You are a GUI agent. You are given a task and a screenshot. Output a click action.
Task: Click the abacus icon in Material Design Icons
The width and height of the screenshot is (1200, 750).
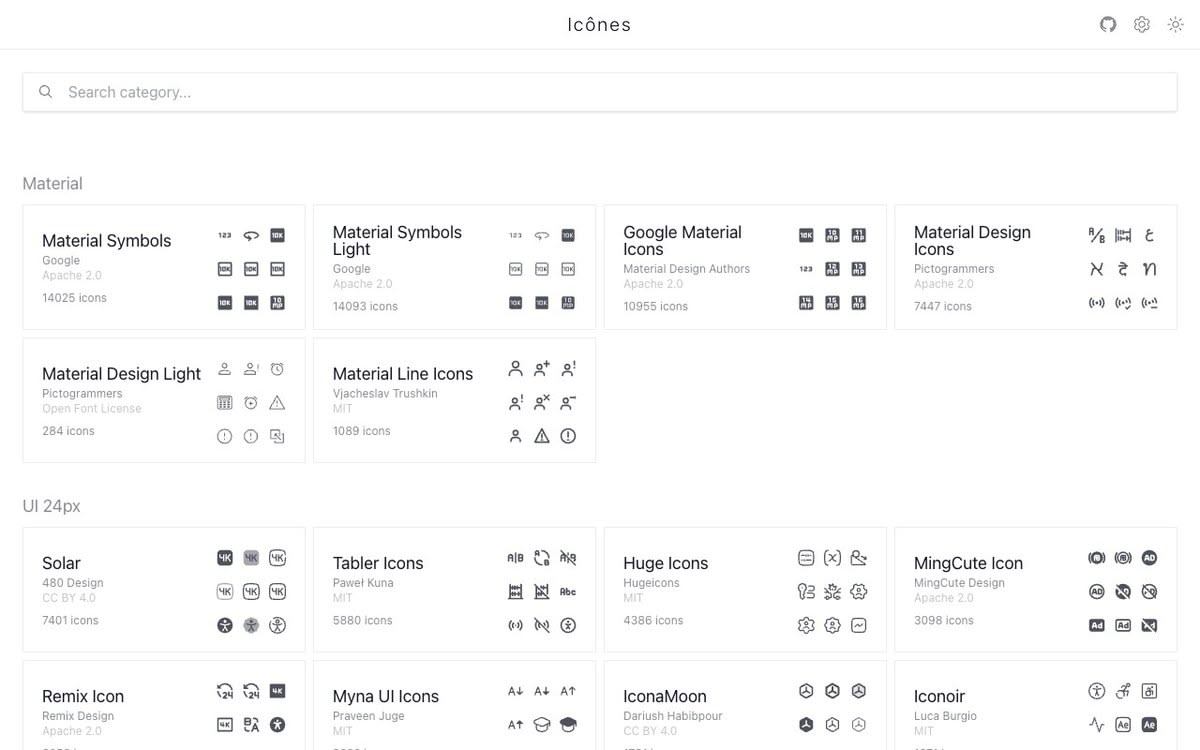pyautogui.click(x=1123, y=236)
